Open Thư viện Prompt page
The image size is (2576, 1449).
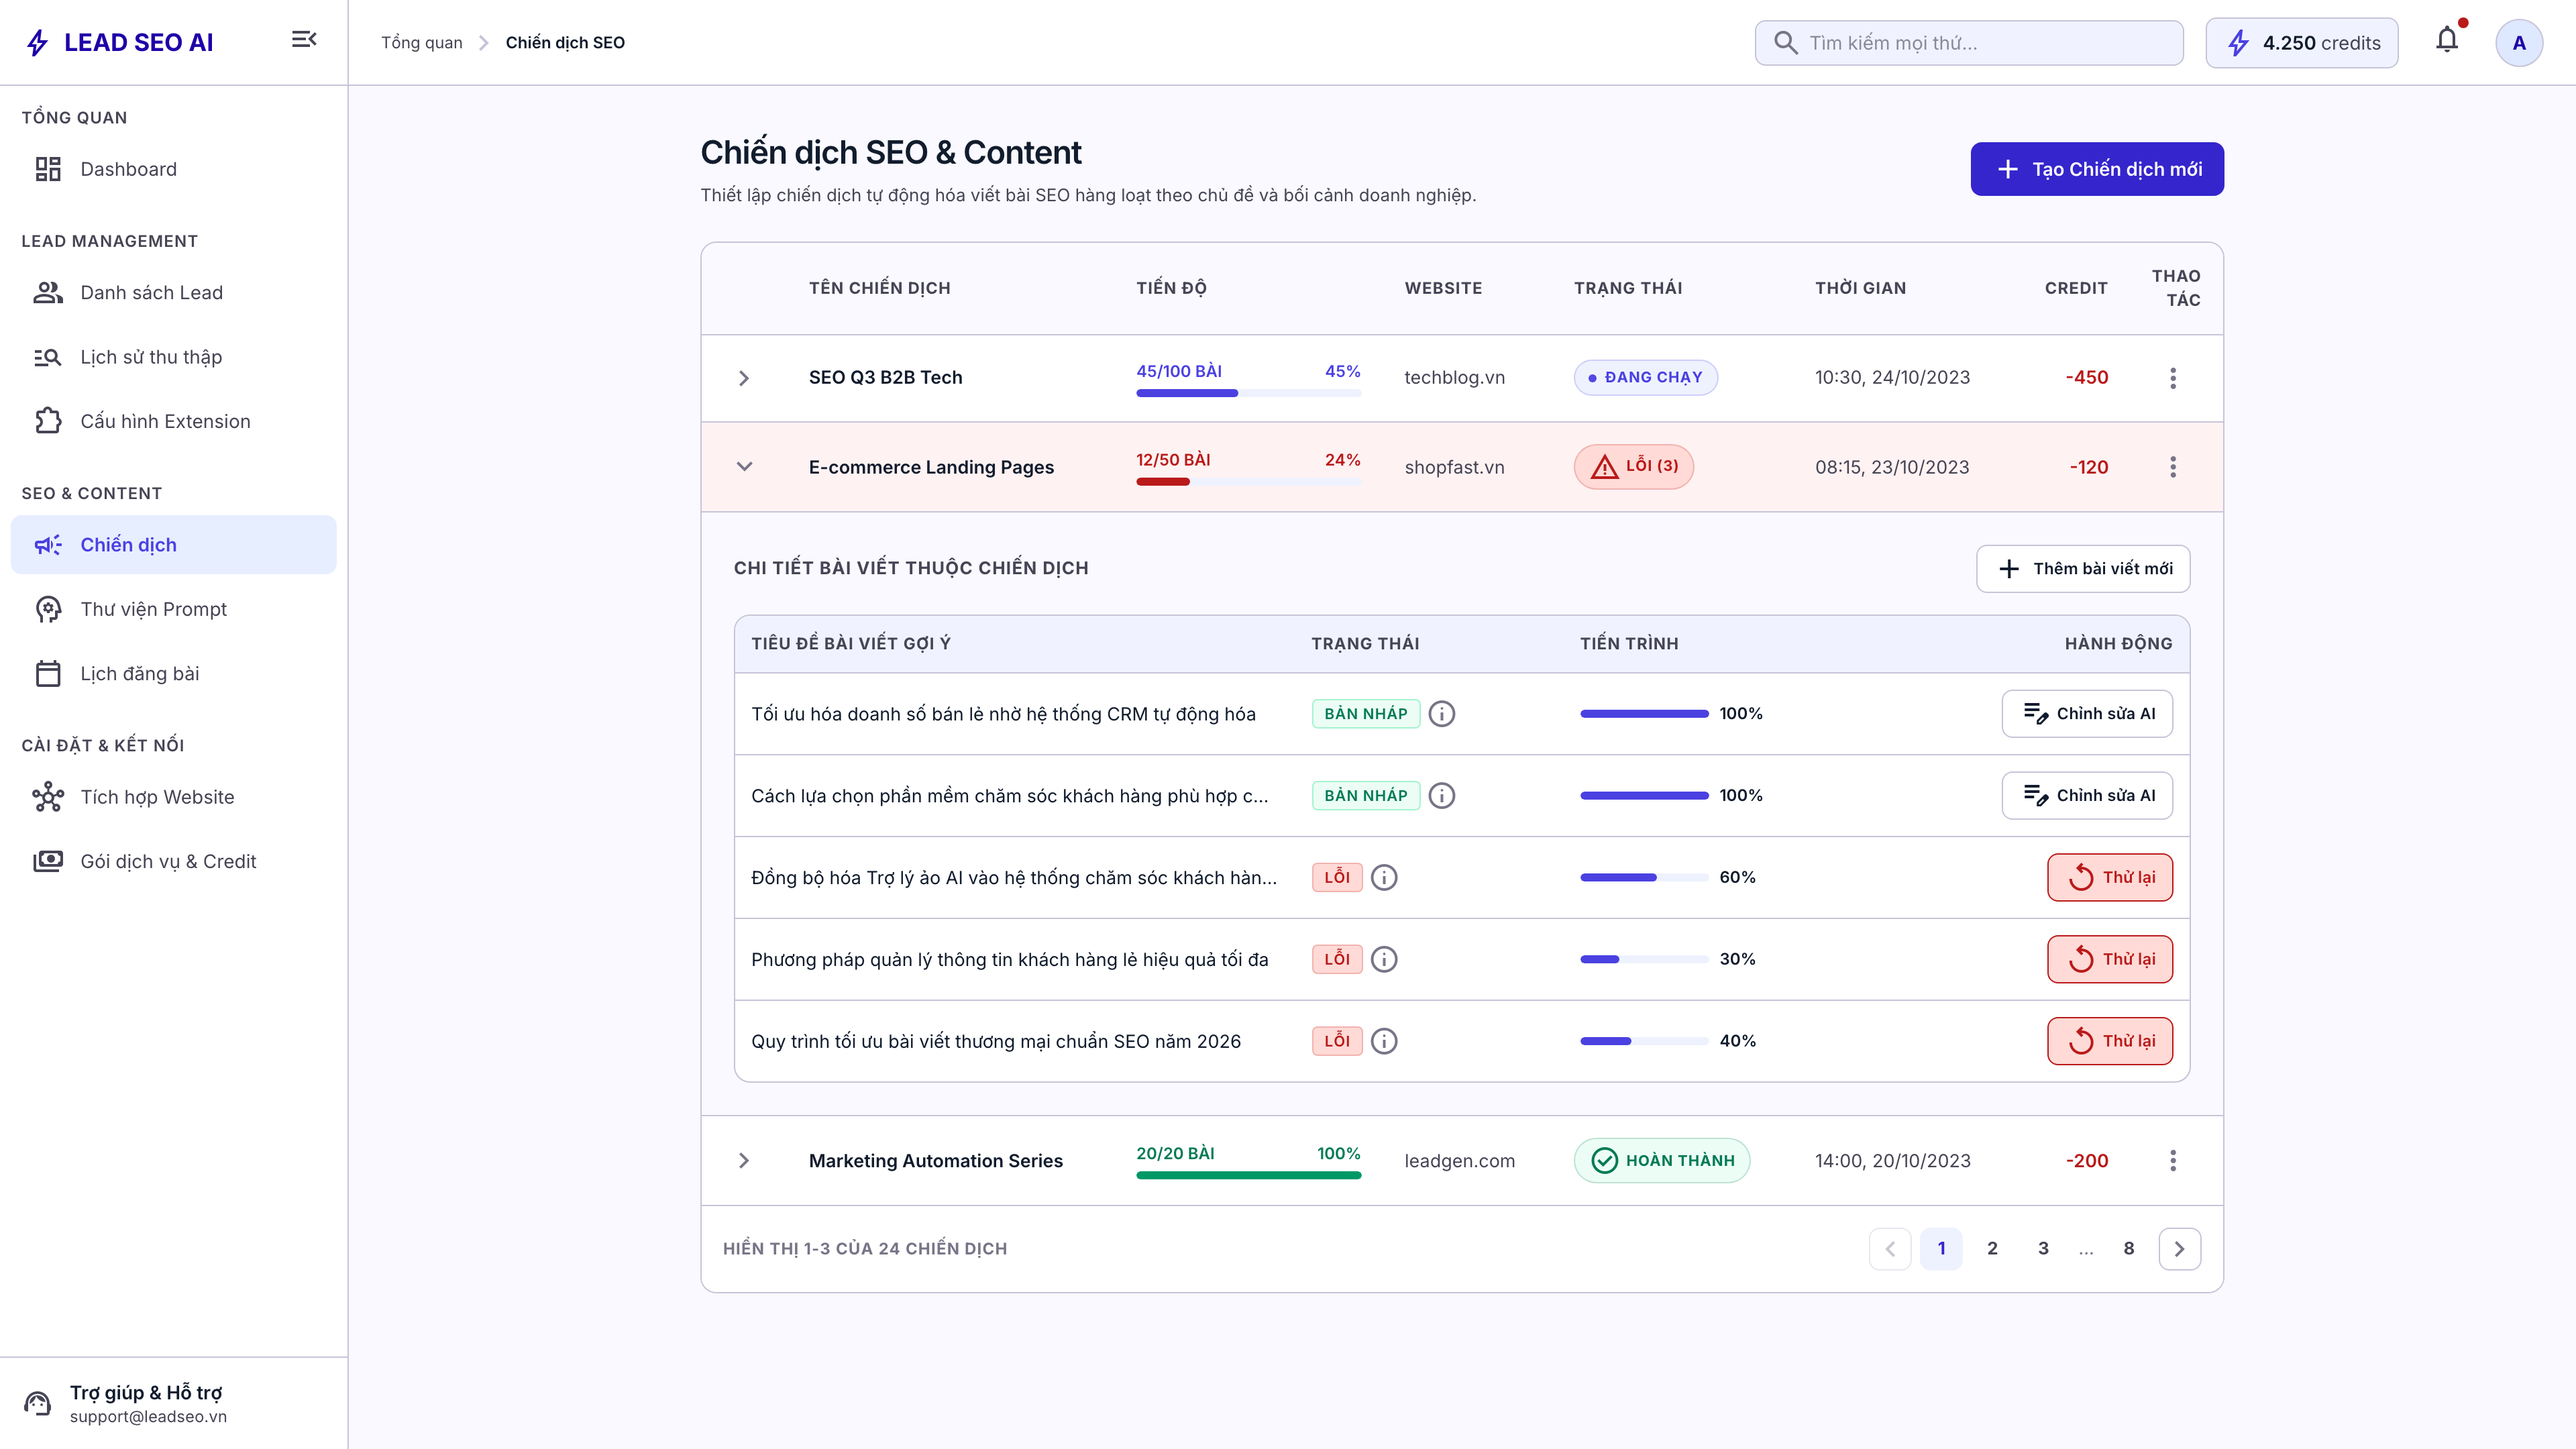pyautogui.click(x=174, y=609)
